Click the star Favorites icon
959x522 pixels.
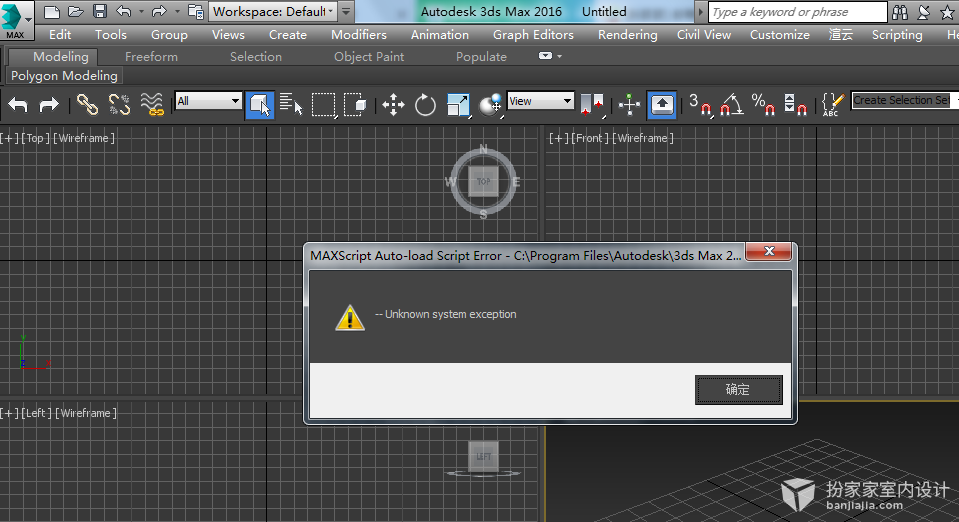tap(947, 12)
